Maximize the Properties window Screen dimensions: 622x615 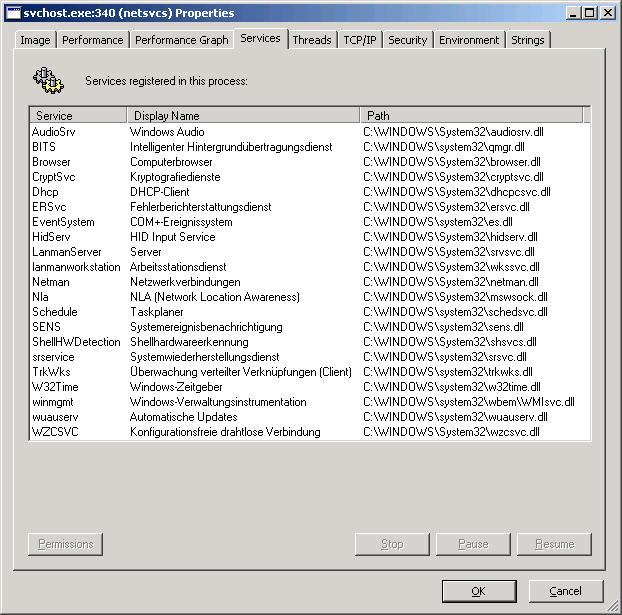click(x=589, y=13)
